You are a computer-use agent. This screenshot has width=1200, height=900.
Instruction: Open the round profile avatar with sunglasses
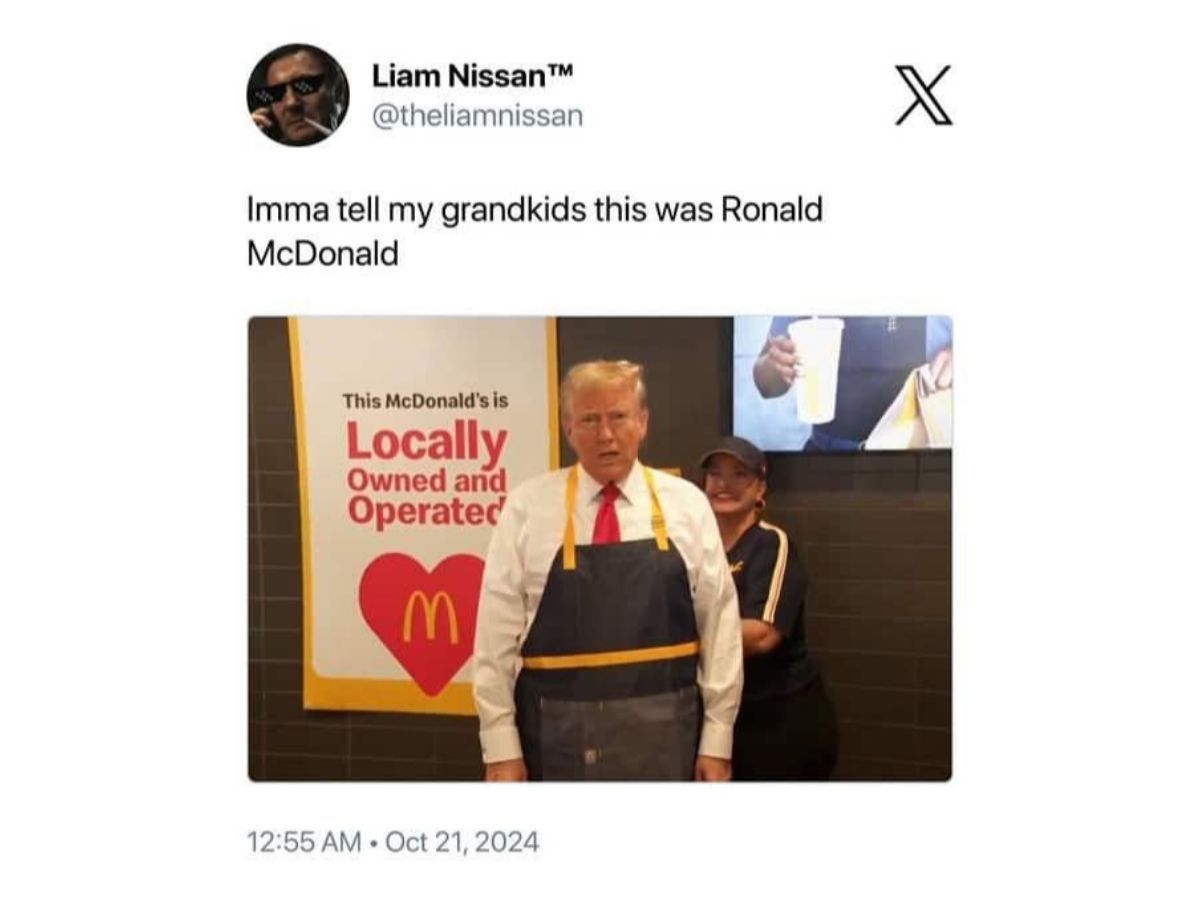coord(298,95)
